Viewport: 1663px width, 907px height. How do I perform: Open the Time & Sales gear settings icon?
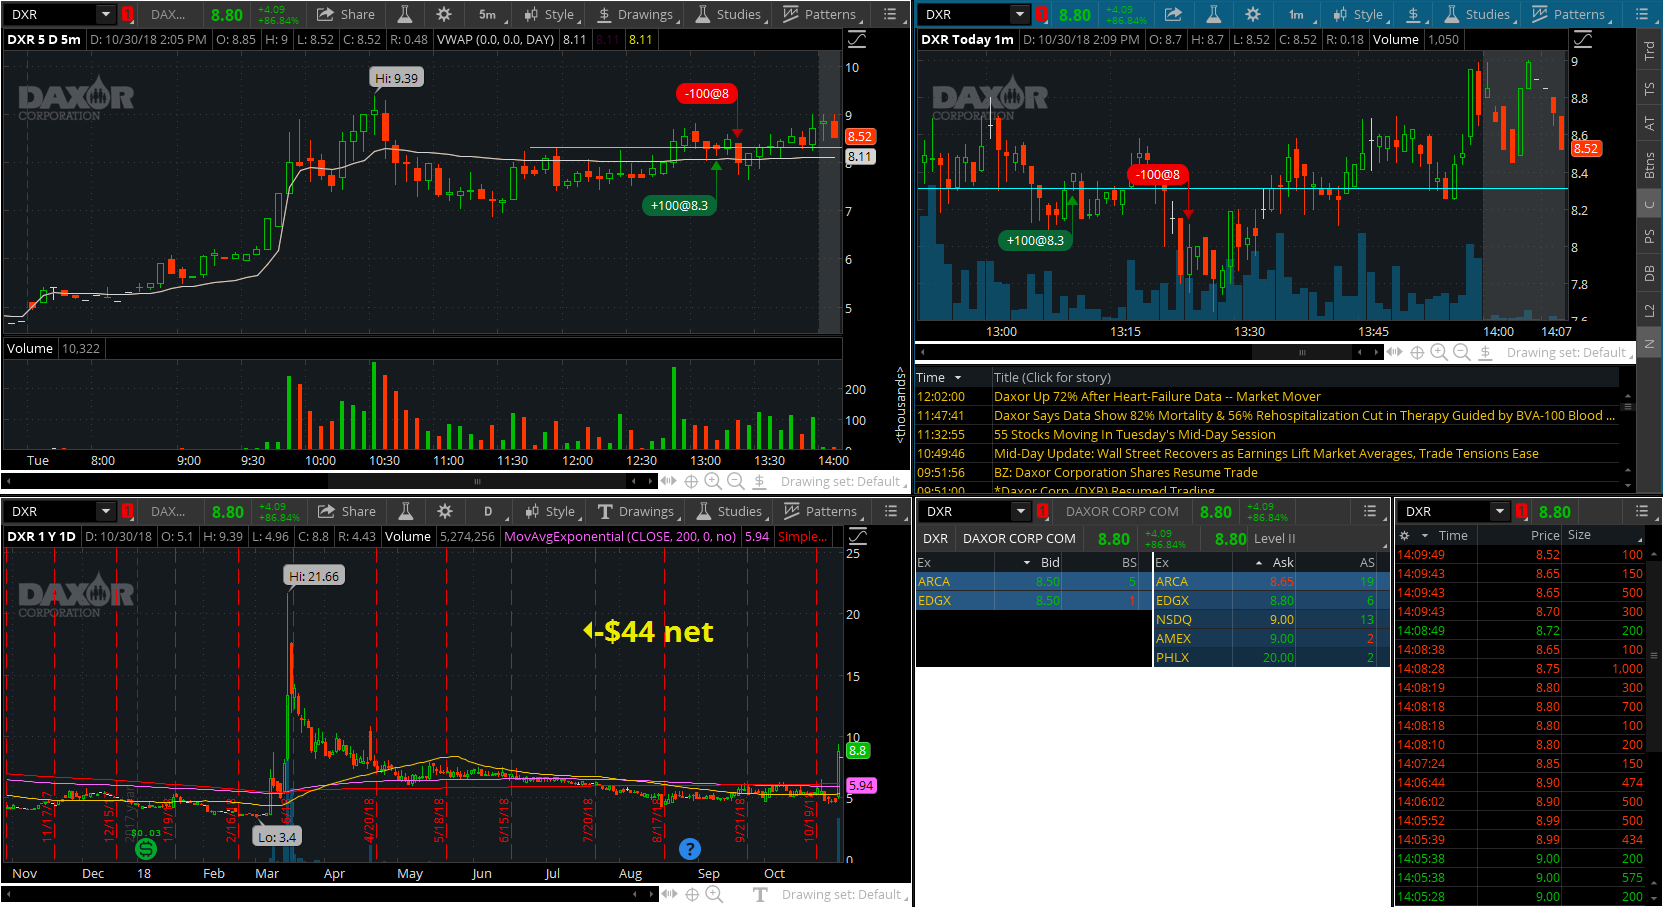(1404, 535)
